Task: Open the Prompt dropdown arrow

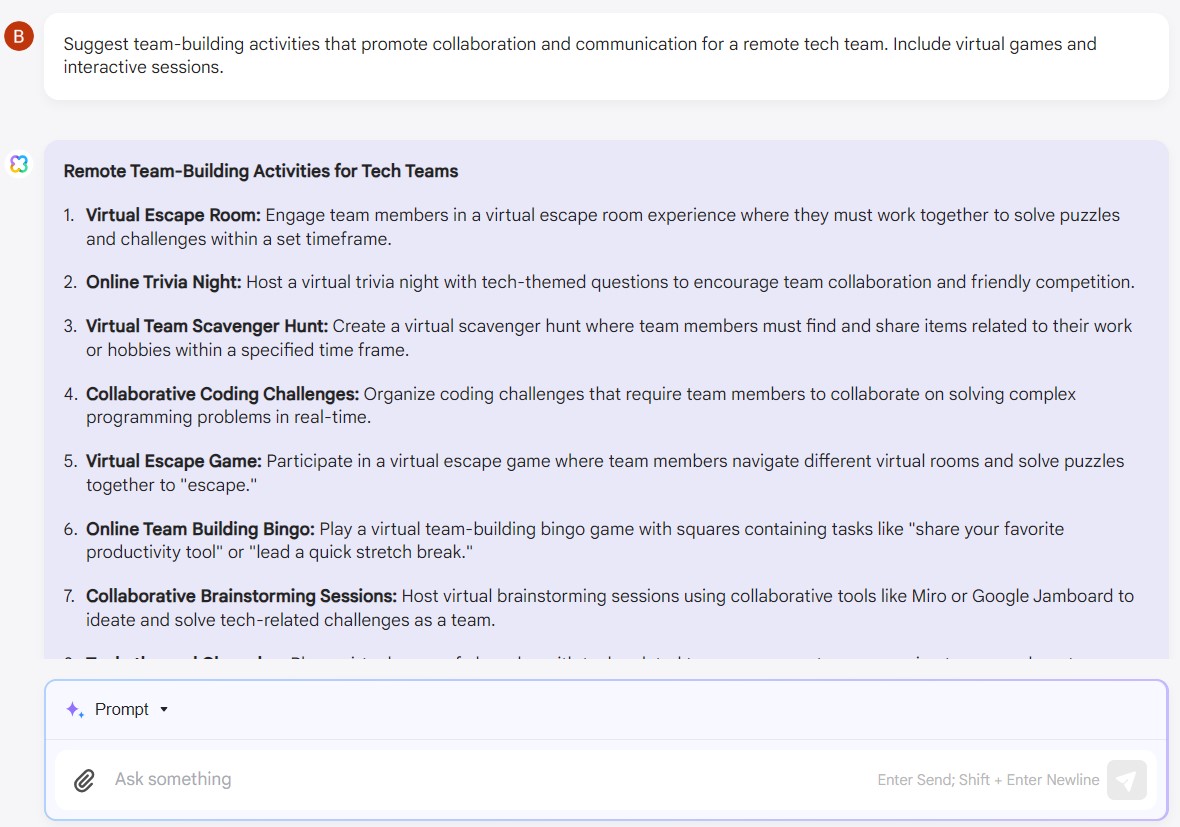Action: 164,710
